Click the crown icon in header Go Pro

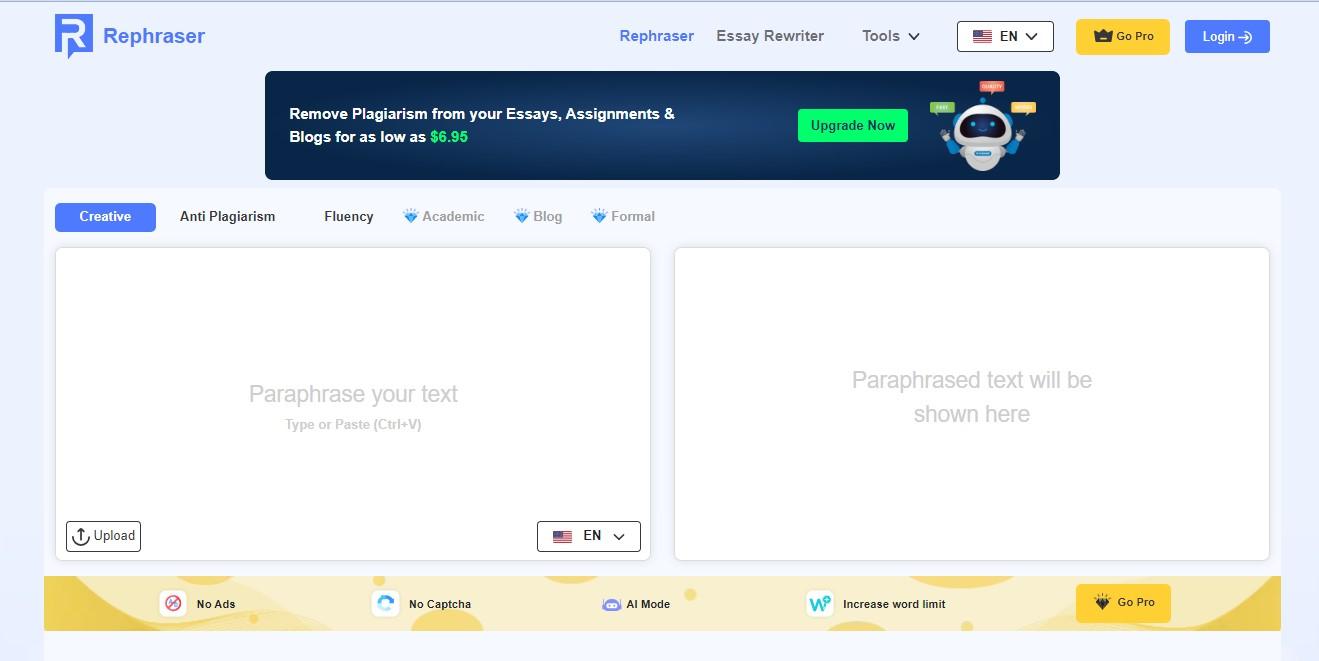pos(1103,36)
